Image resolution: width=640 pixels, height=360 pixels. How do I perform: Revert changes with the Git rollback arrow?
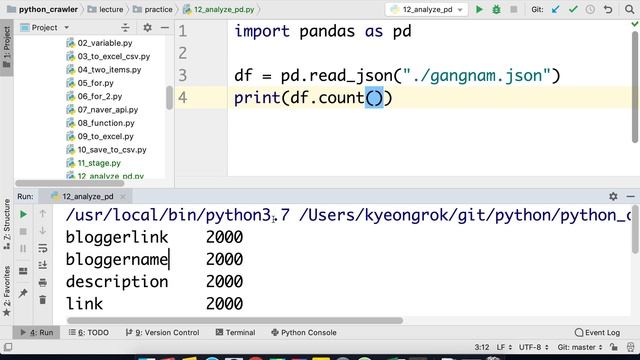pos(608,9)
